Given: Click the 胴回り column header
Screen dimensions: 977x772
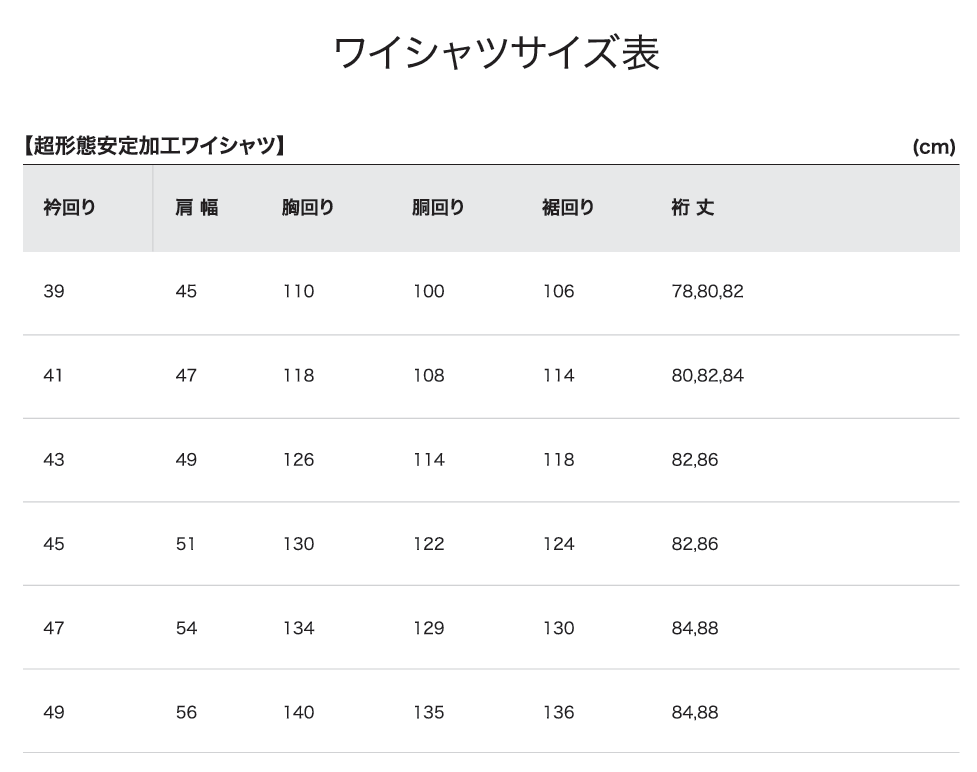Looking at the screenshot, I should coord(438,207).
